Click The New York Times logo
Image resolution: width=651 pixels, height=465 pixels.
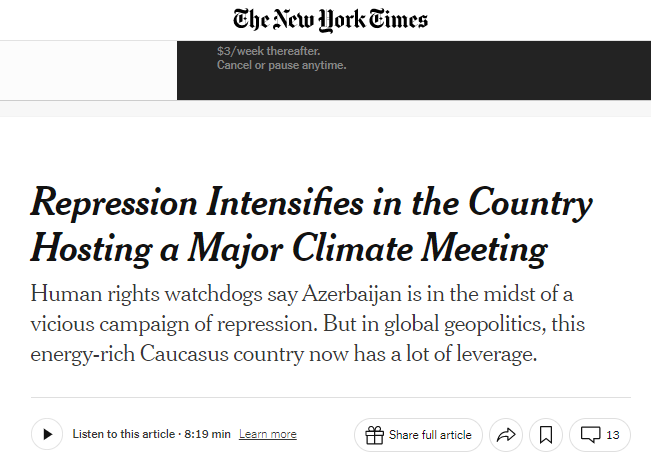330,19
